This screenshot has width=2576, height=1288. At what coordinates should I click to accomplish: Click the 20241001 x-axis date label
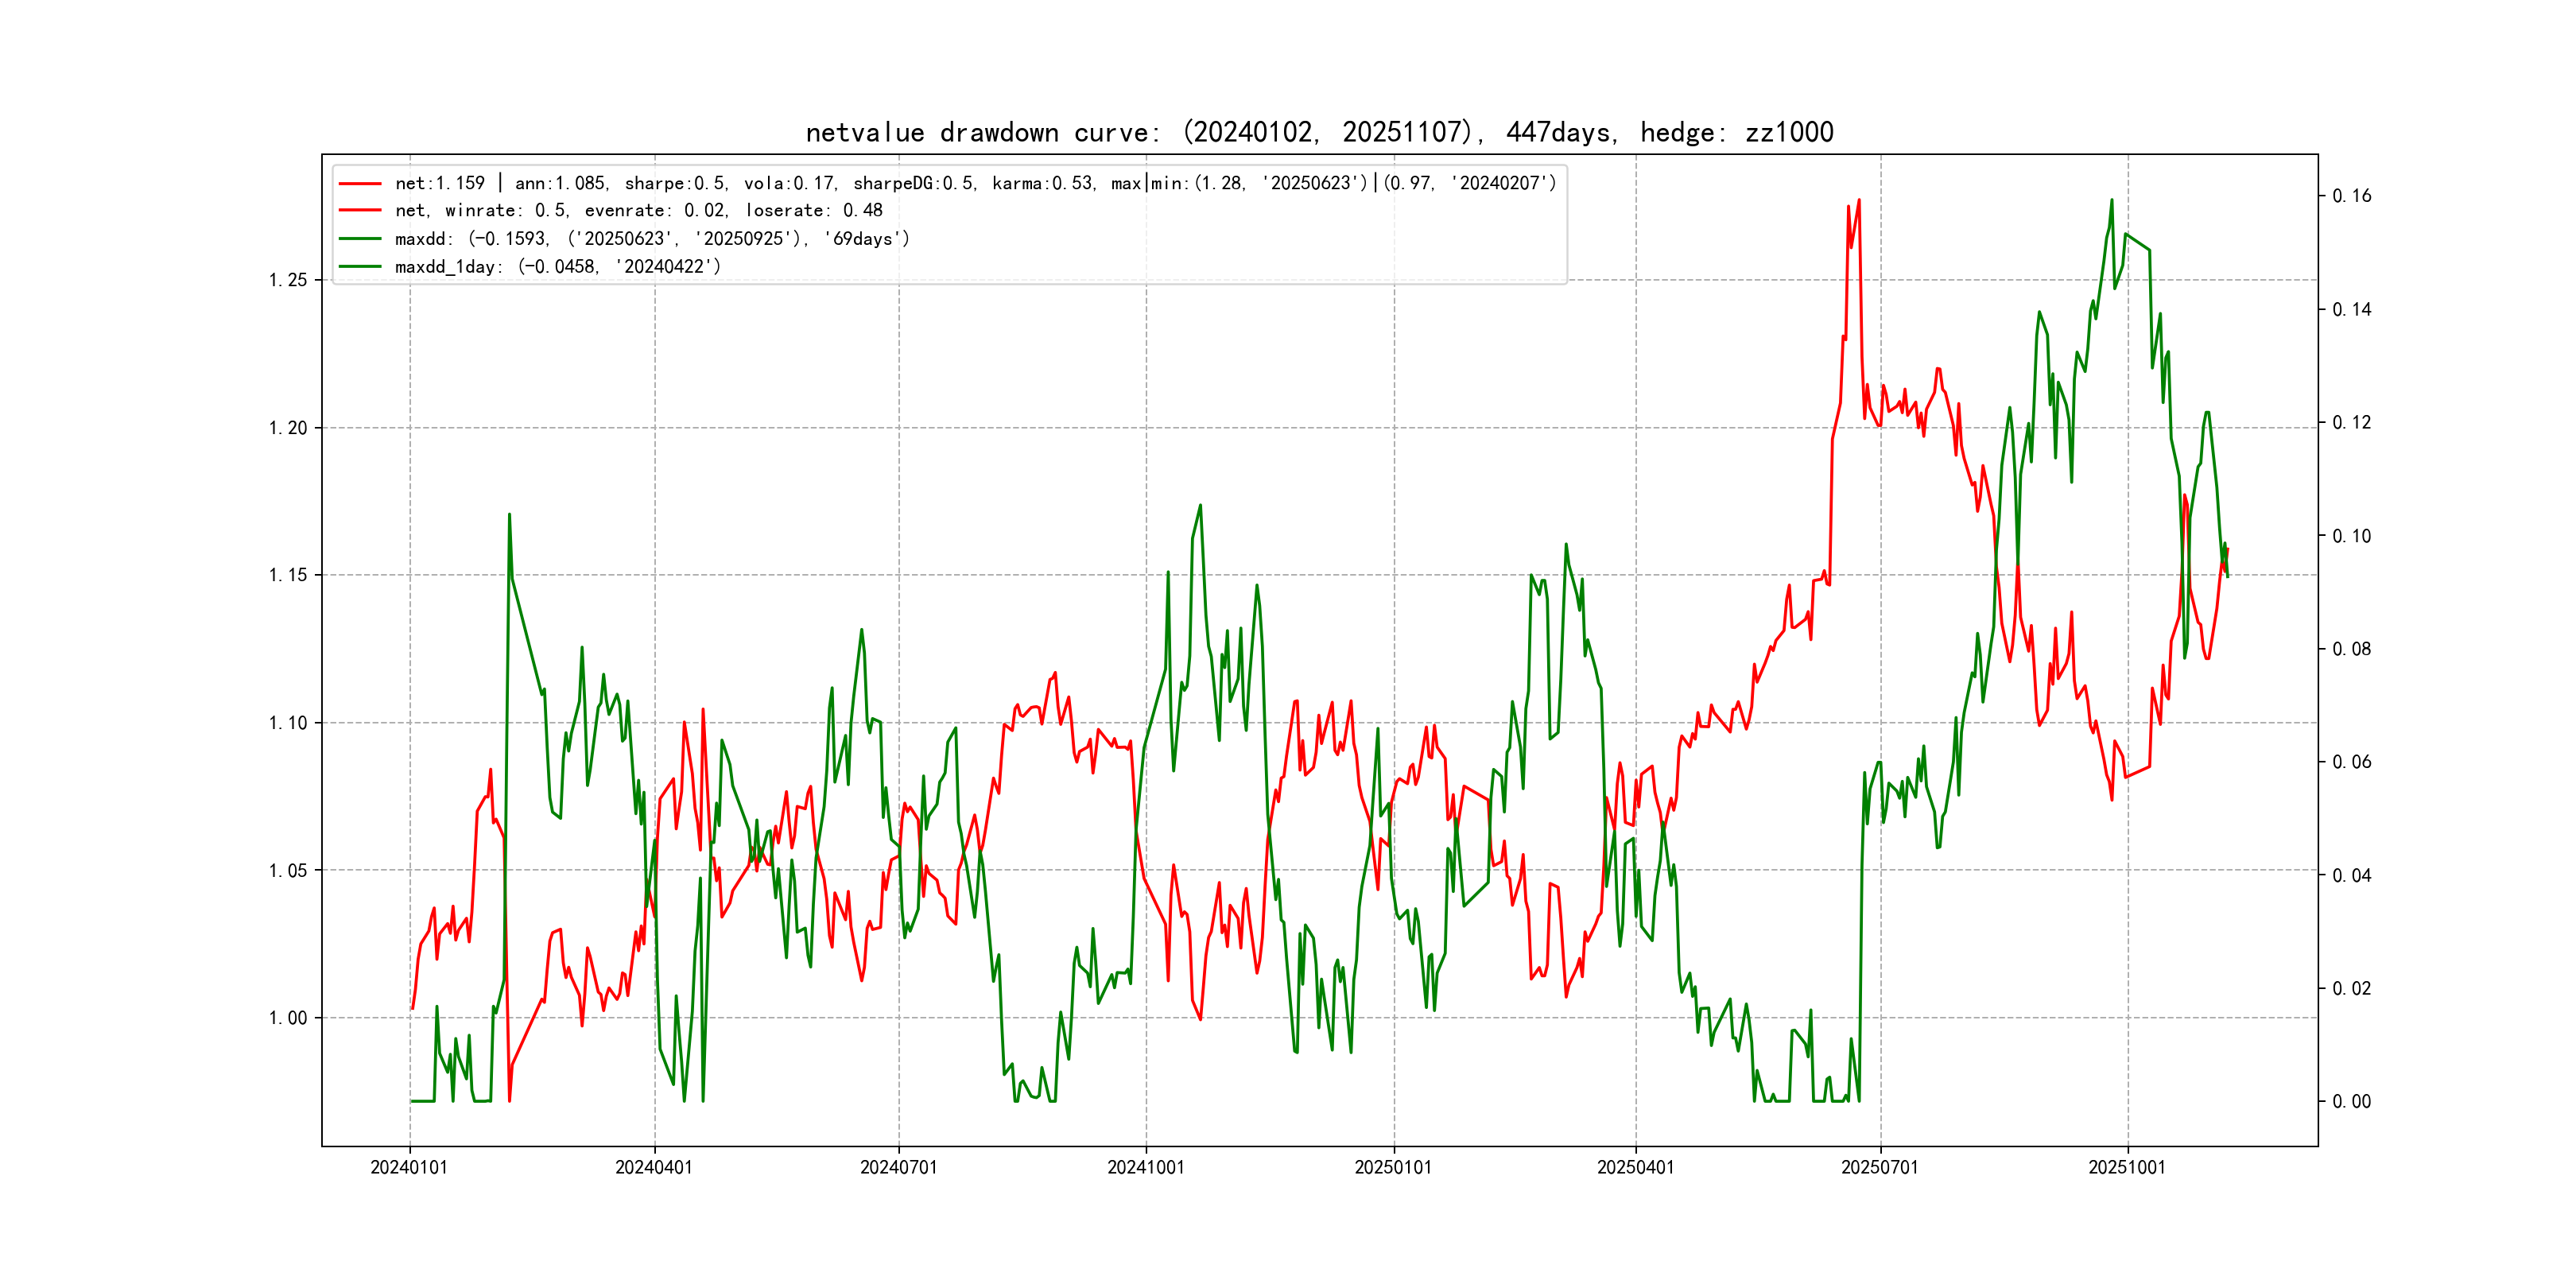click(1146, 1168)
